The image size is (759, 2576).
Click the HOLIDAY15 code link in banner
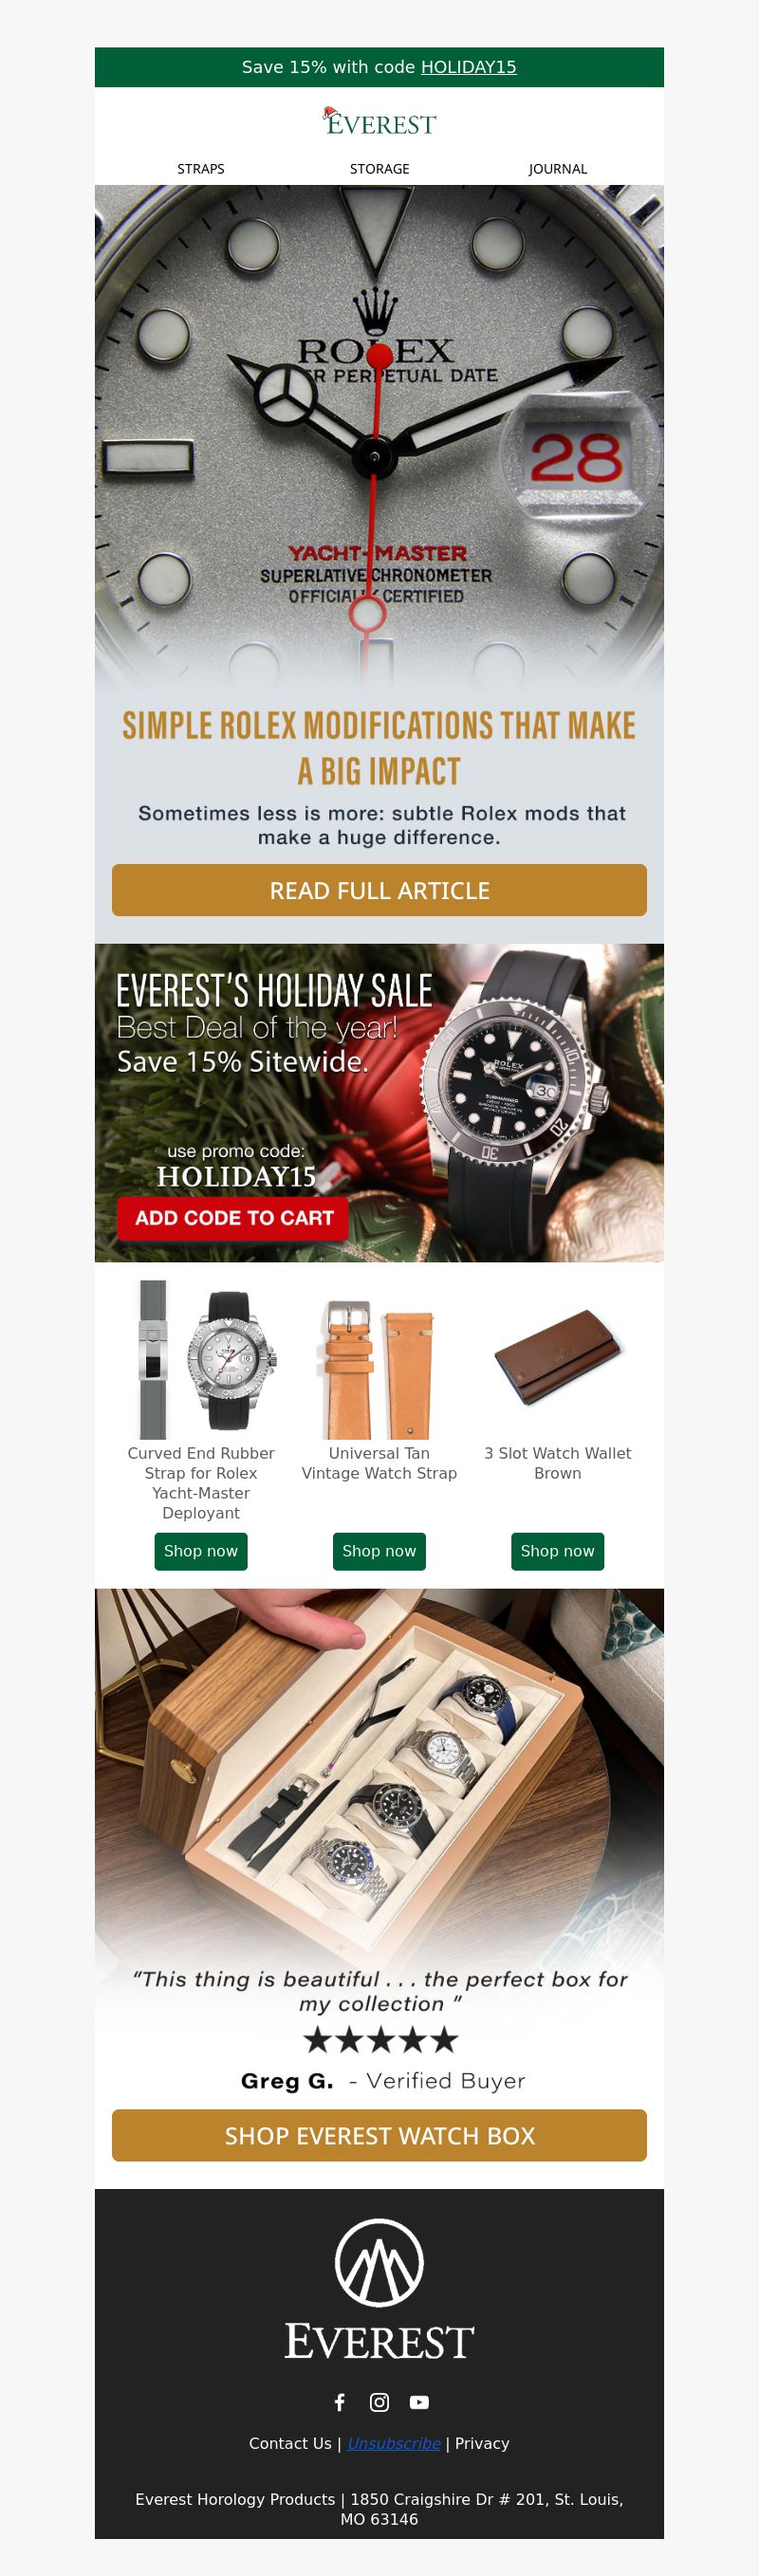pyautogui.click(x=468, y=67)
